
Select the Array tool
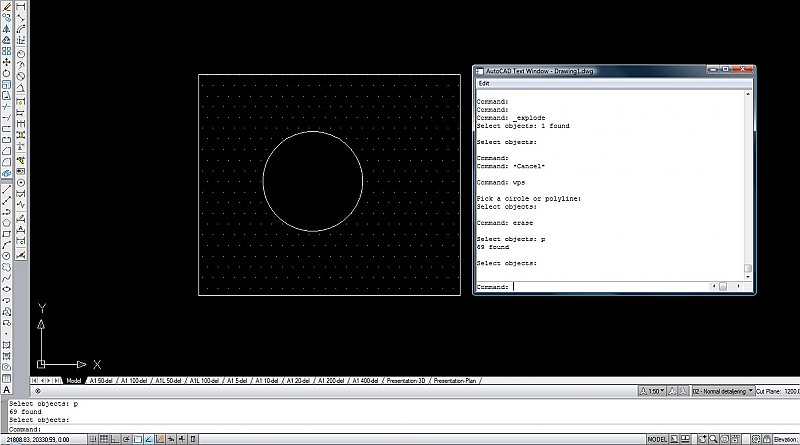tap(7, 51)
